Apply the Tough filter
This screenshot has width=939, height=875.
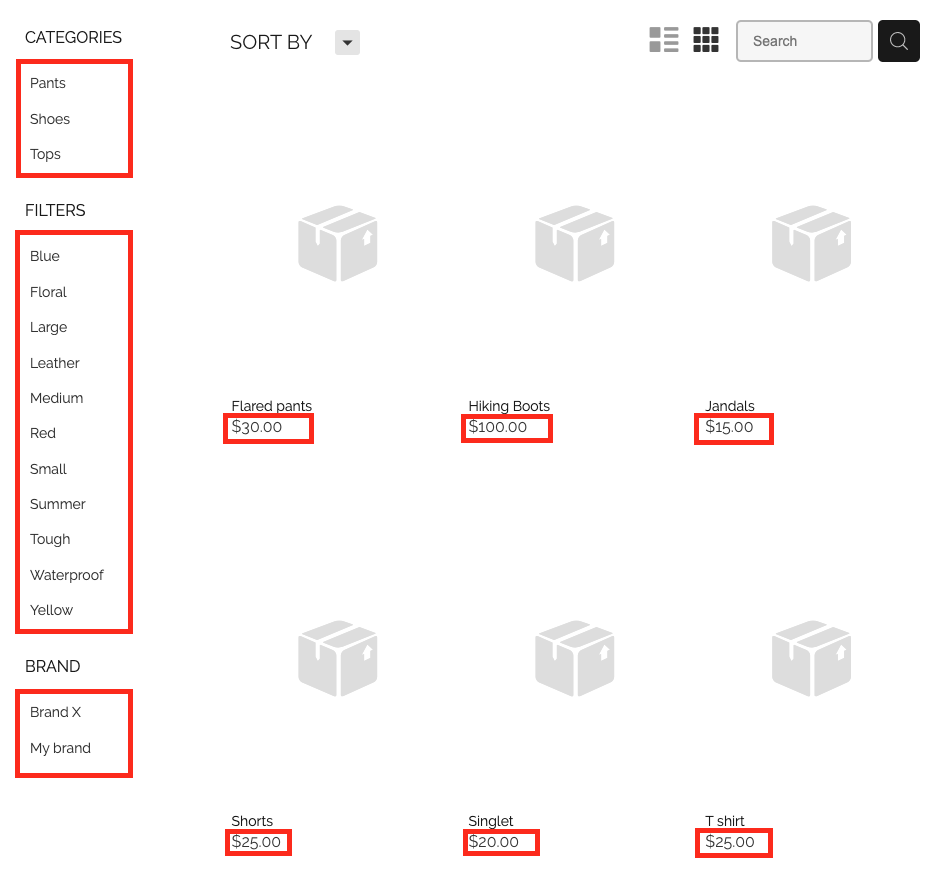tap(50, 540)
